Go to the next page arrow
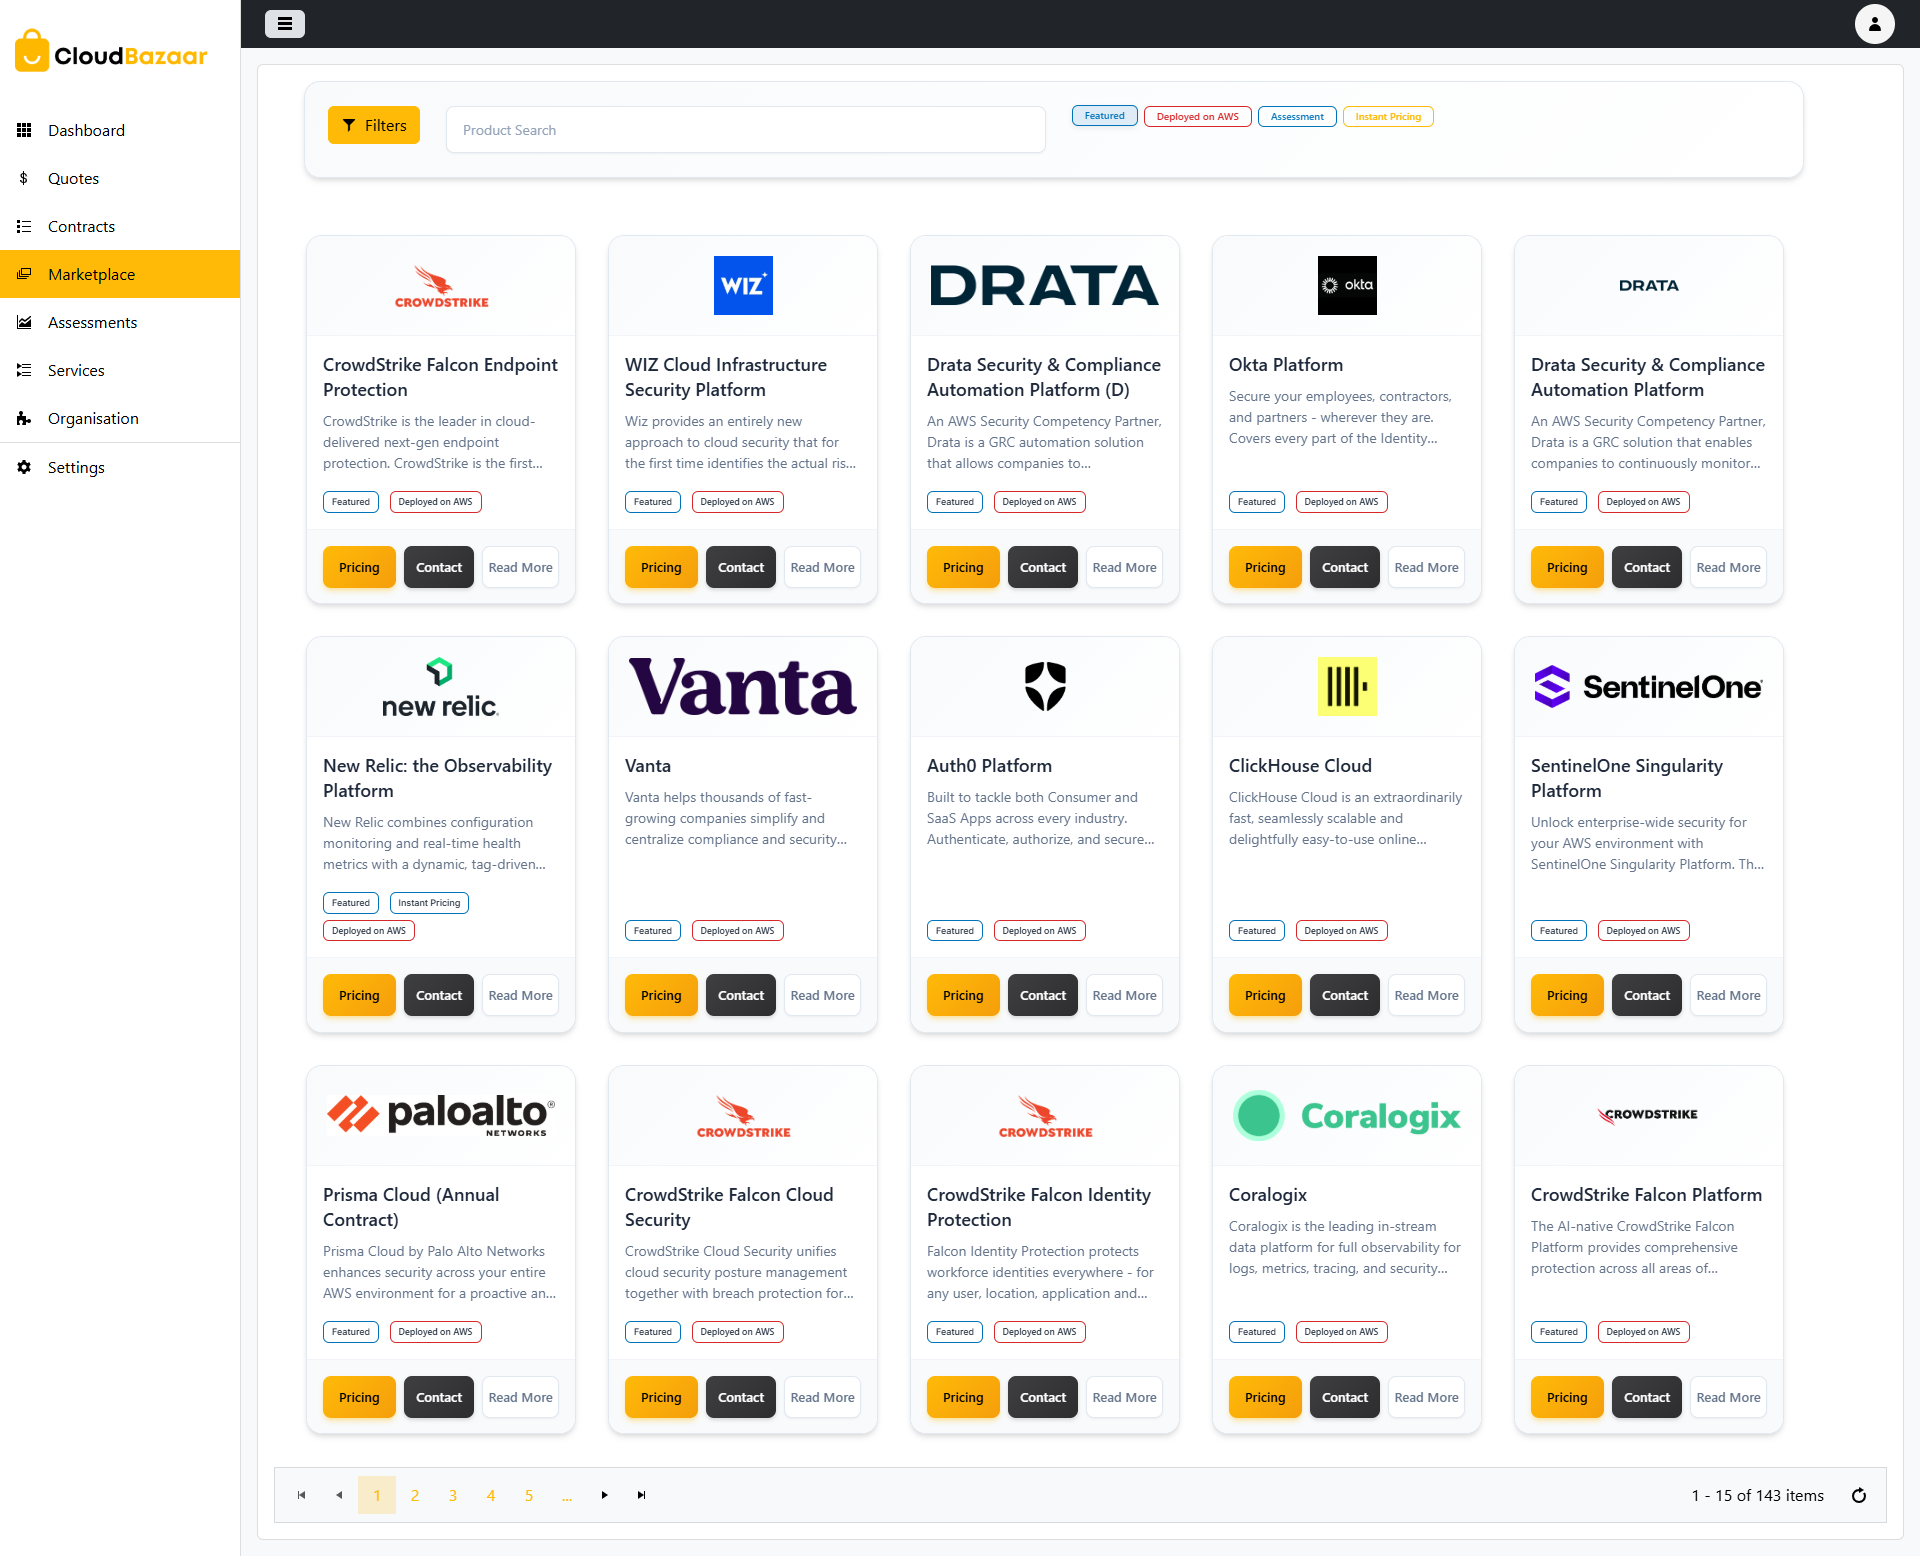The image size is (1920, 1556). (x=604, y=1495)
